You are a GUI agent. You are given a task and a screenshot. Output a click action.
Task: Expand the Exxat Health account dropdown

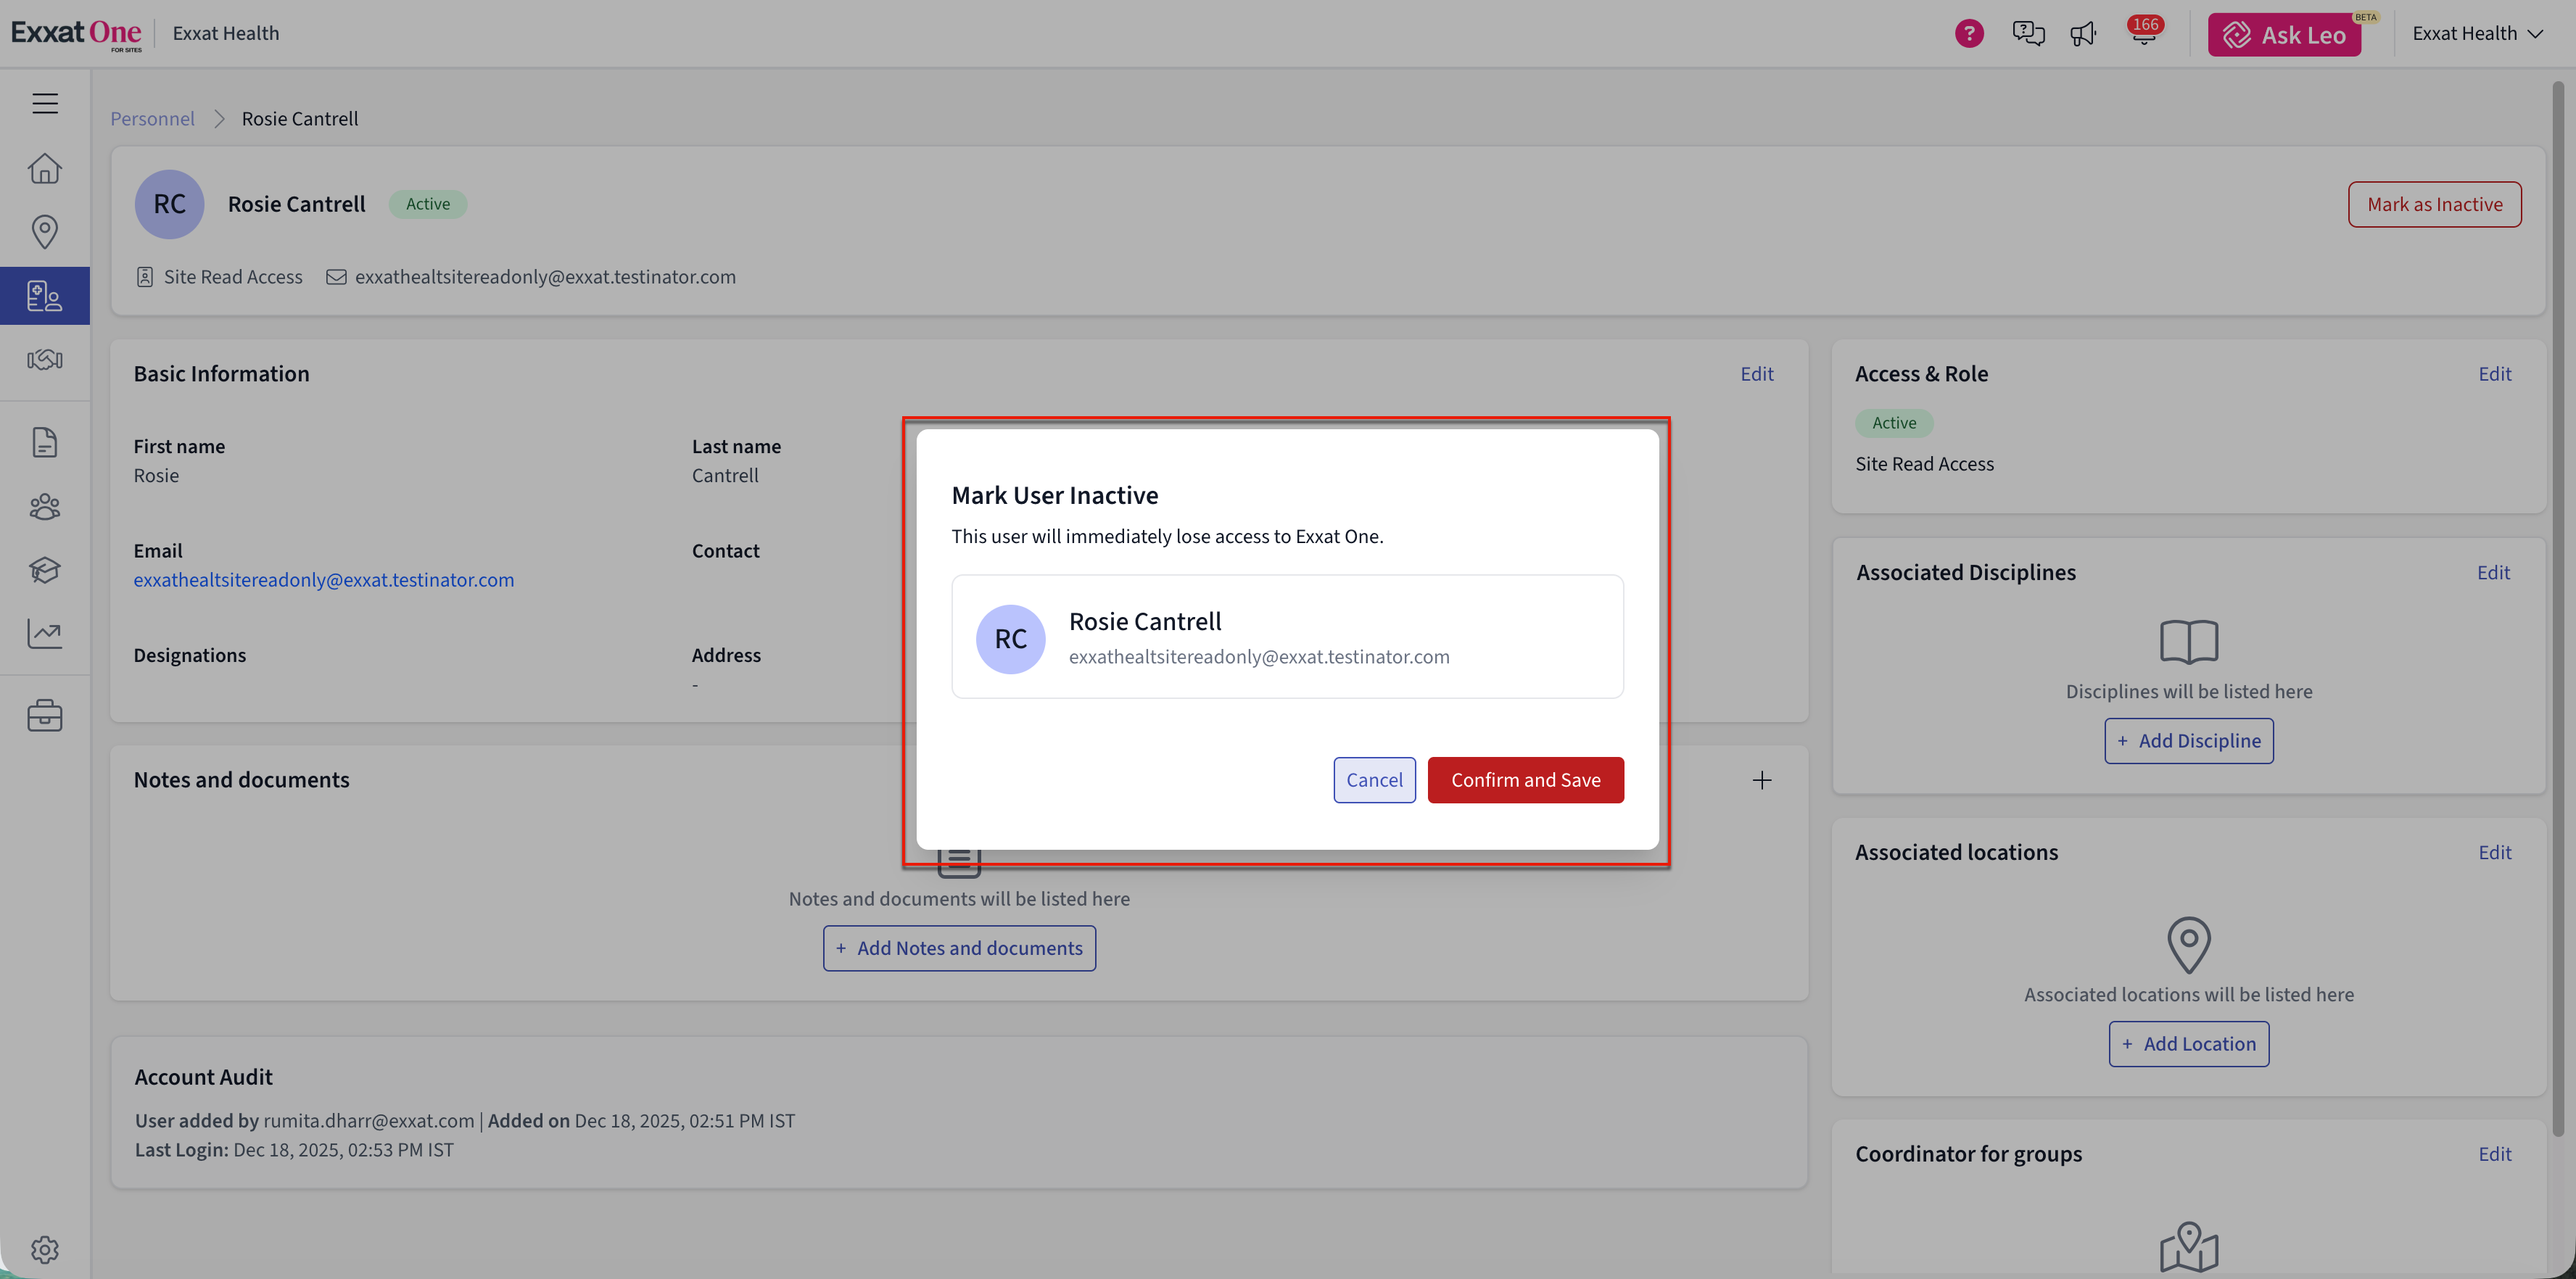tap(2477, 34)
